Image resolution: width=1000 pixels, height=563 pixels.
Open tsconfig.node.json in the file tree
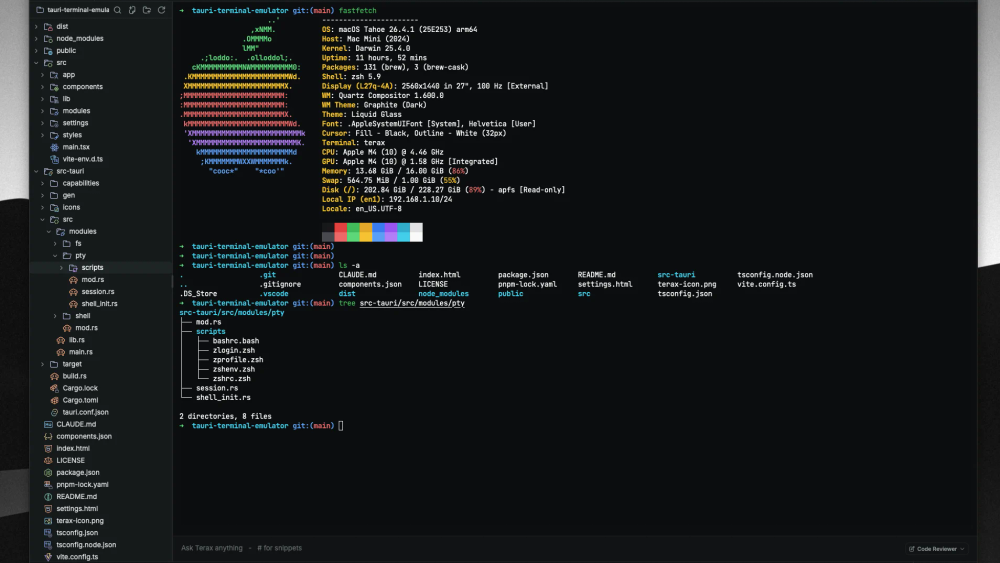[x=86, y=545]
